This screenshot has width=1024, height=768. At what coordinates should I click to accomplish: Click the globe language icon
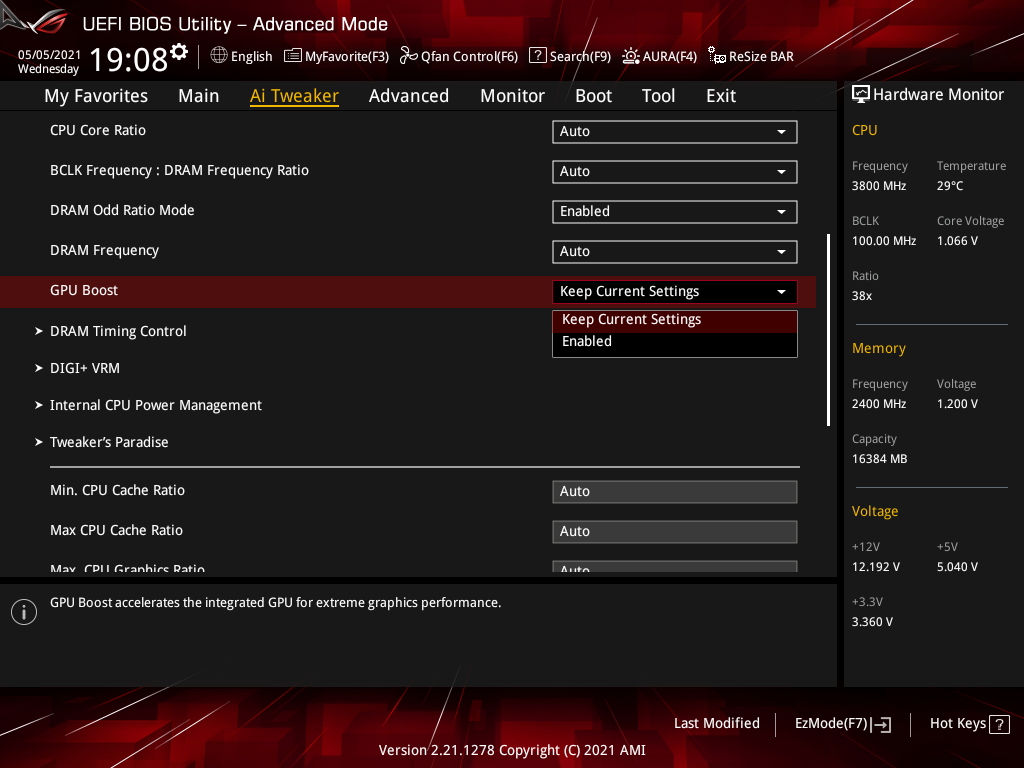click(219, 56)
